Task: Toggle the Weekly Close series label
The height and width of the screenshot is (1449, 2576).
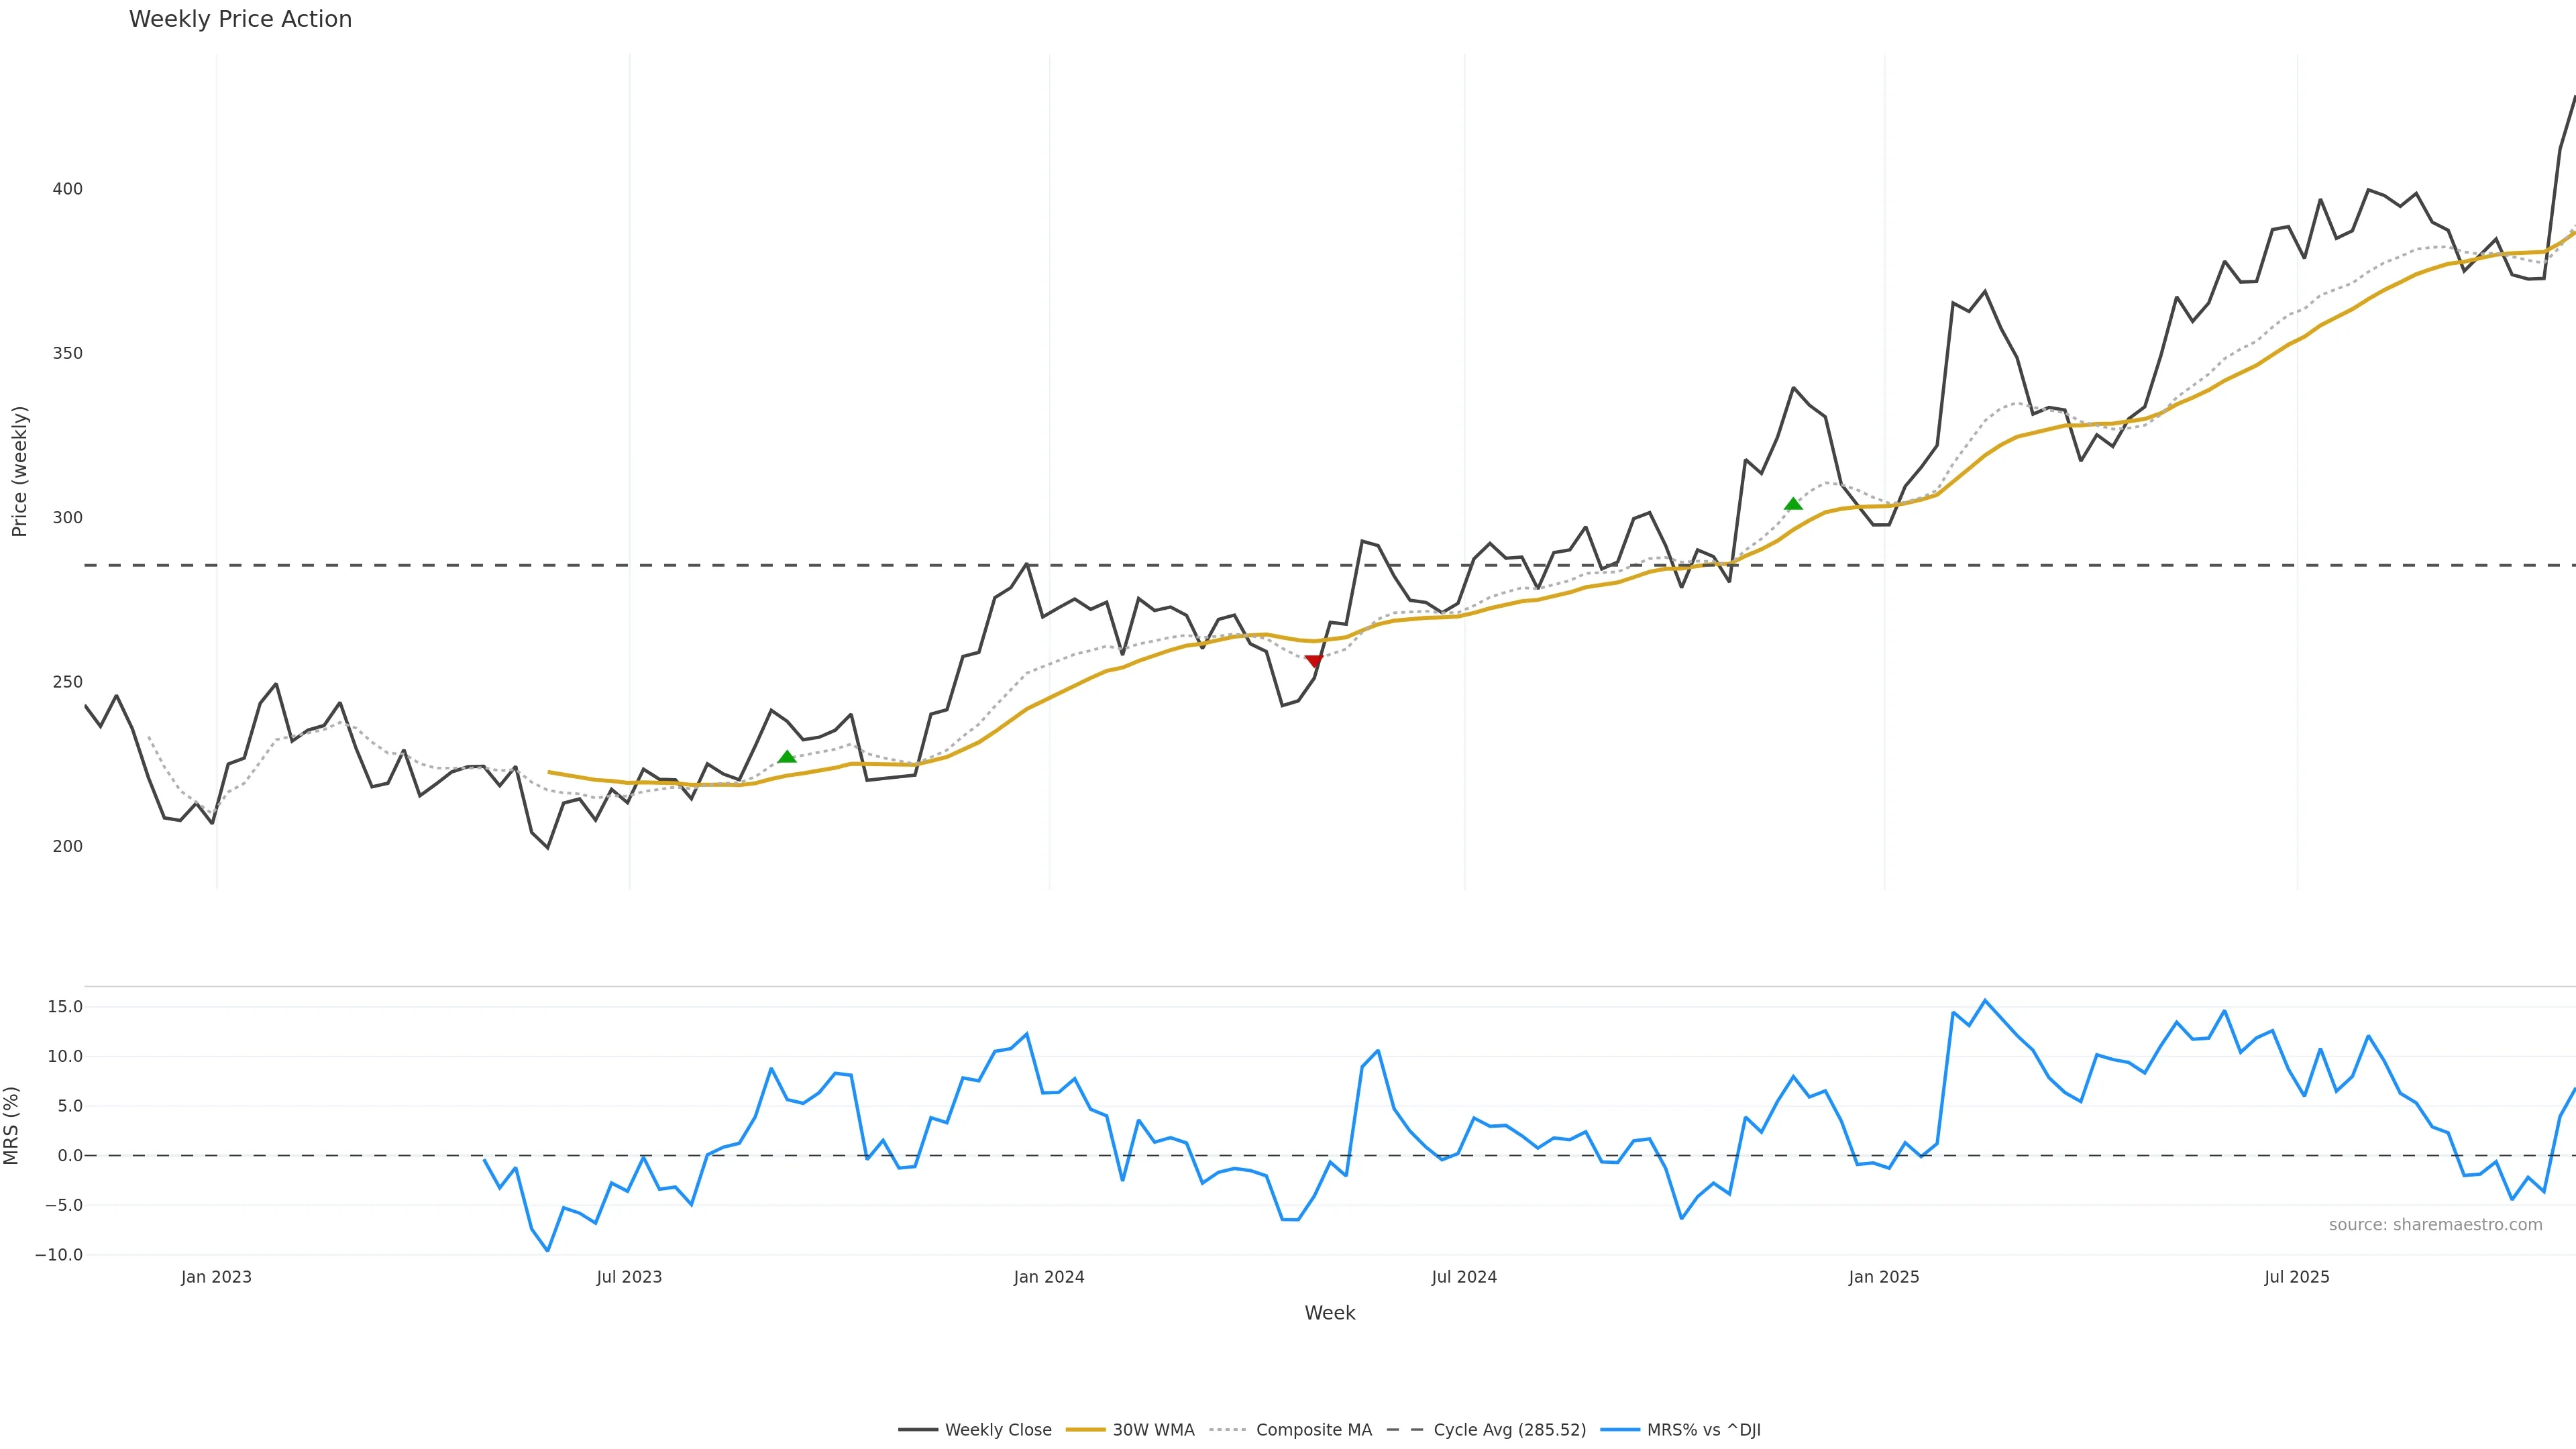Action: (x=998, y=1430)
